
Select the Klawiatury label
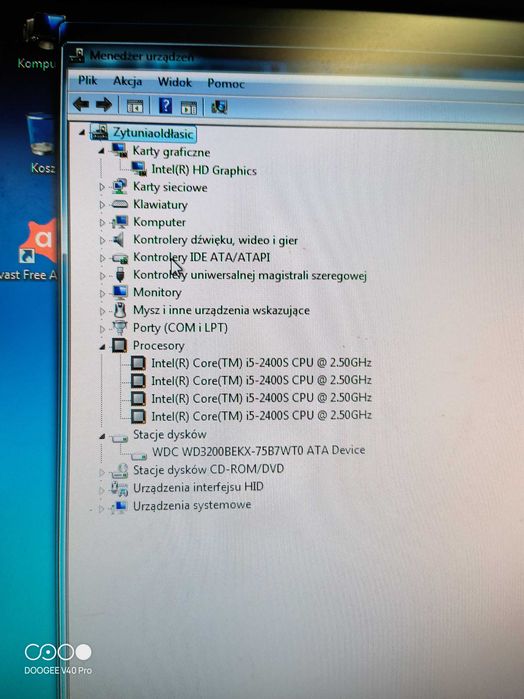tap(160, 205)
